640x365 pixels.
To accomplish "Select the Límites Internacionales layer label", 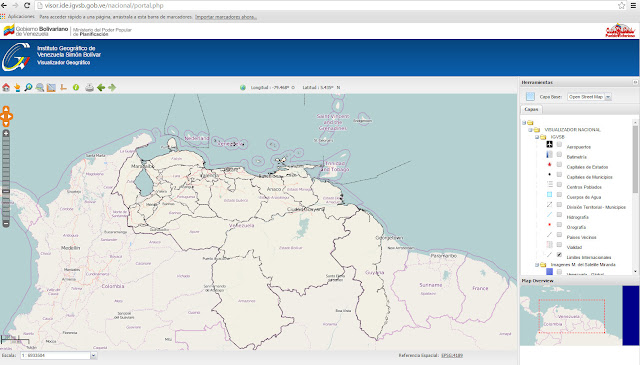I will 589,258.
